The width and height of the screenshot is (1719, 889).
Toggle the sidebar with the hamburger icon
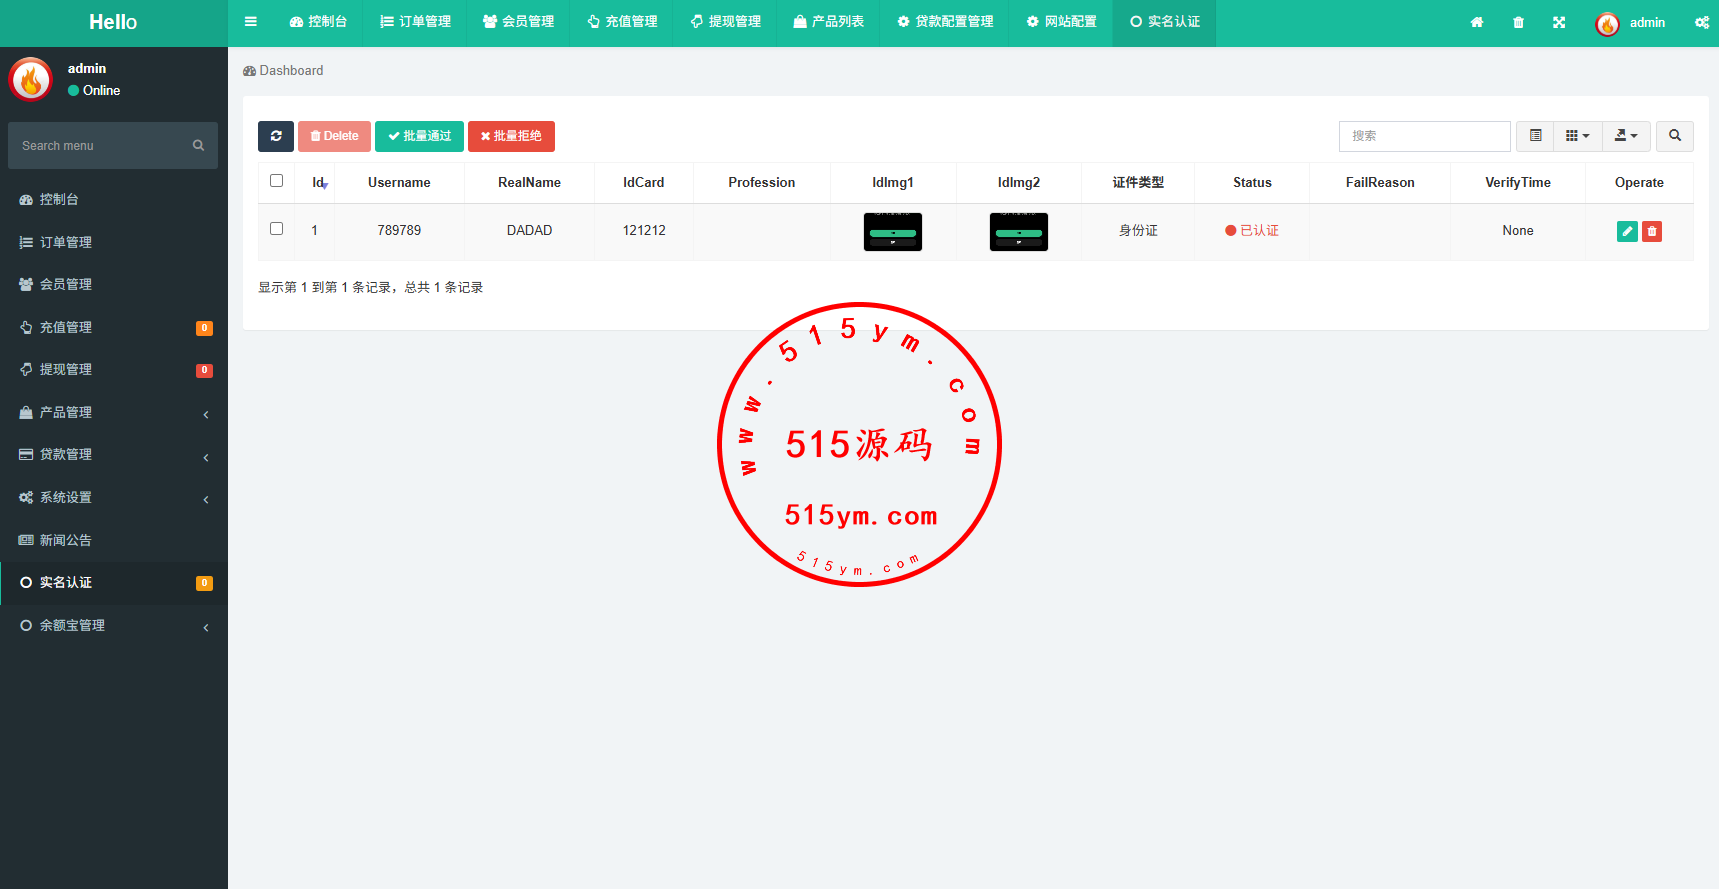(251, 22)
